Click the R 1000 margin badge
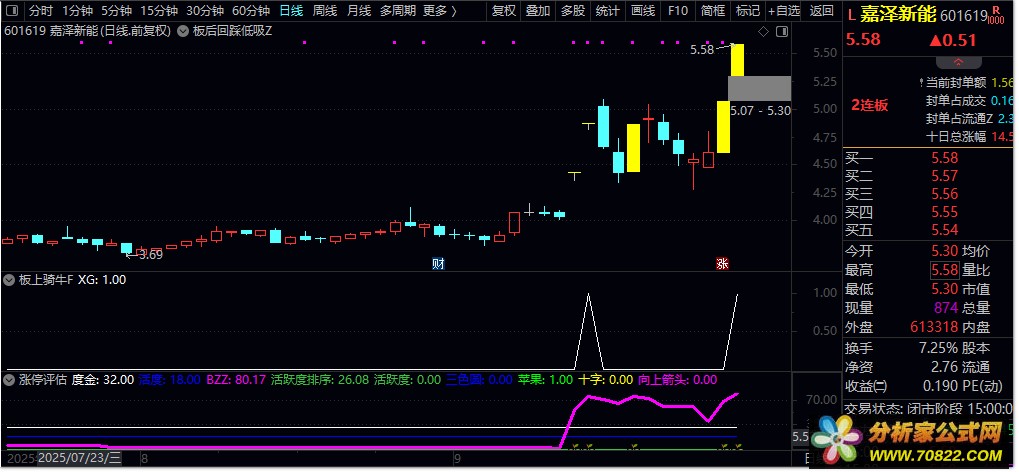The height and width of the screenshot is (472, 1019). tap(996, 16)
